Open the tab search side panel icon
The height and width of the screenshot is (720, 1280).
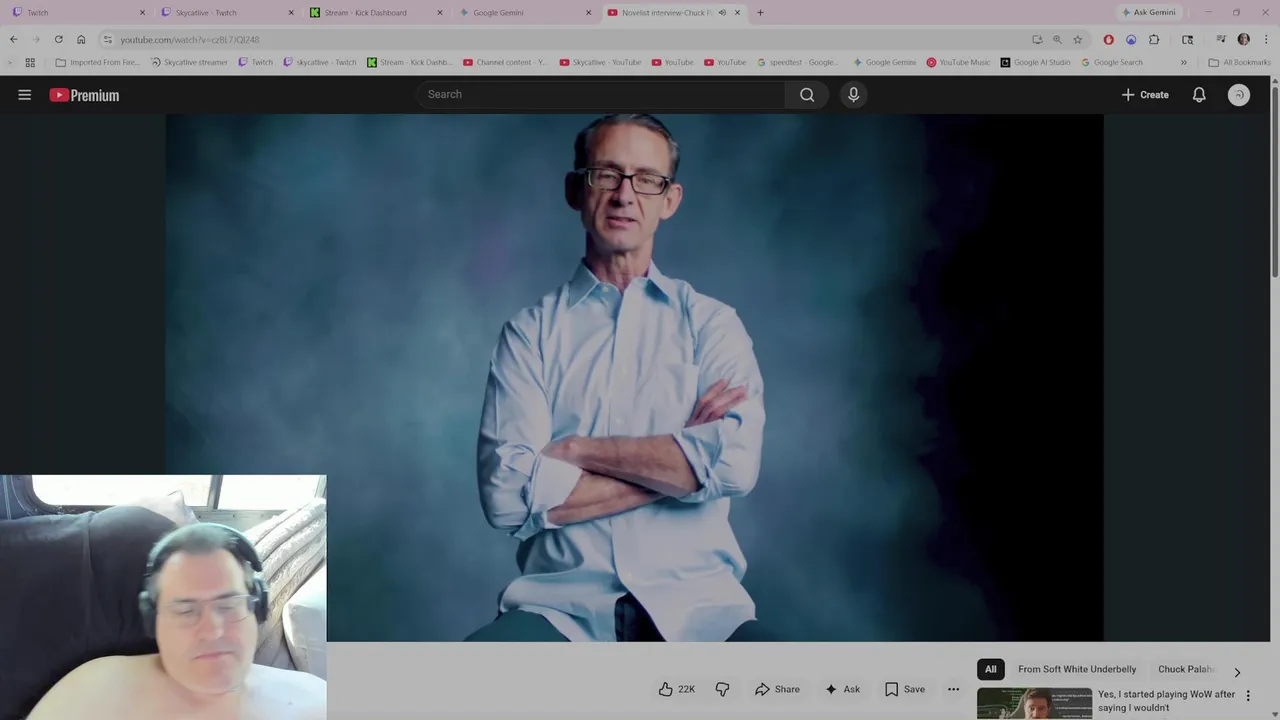1187,40
